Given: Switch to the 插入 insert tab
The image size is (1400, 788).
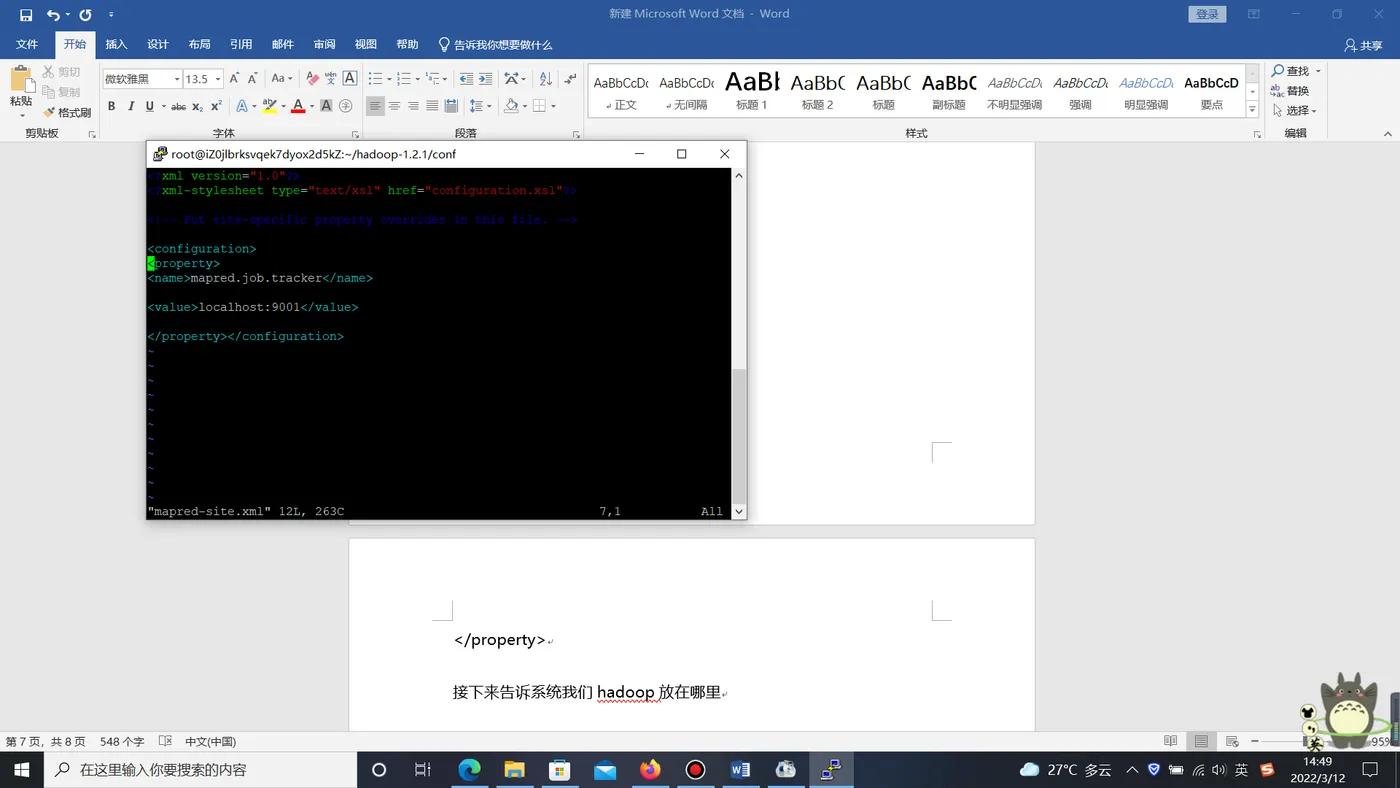Looking at the screenshot, I should click(x=116, y=45).
